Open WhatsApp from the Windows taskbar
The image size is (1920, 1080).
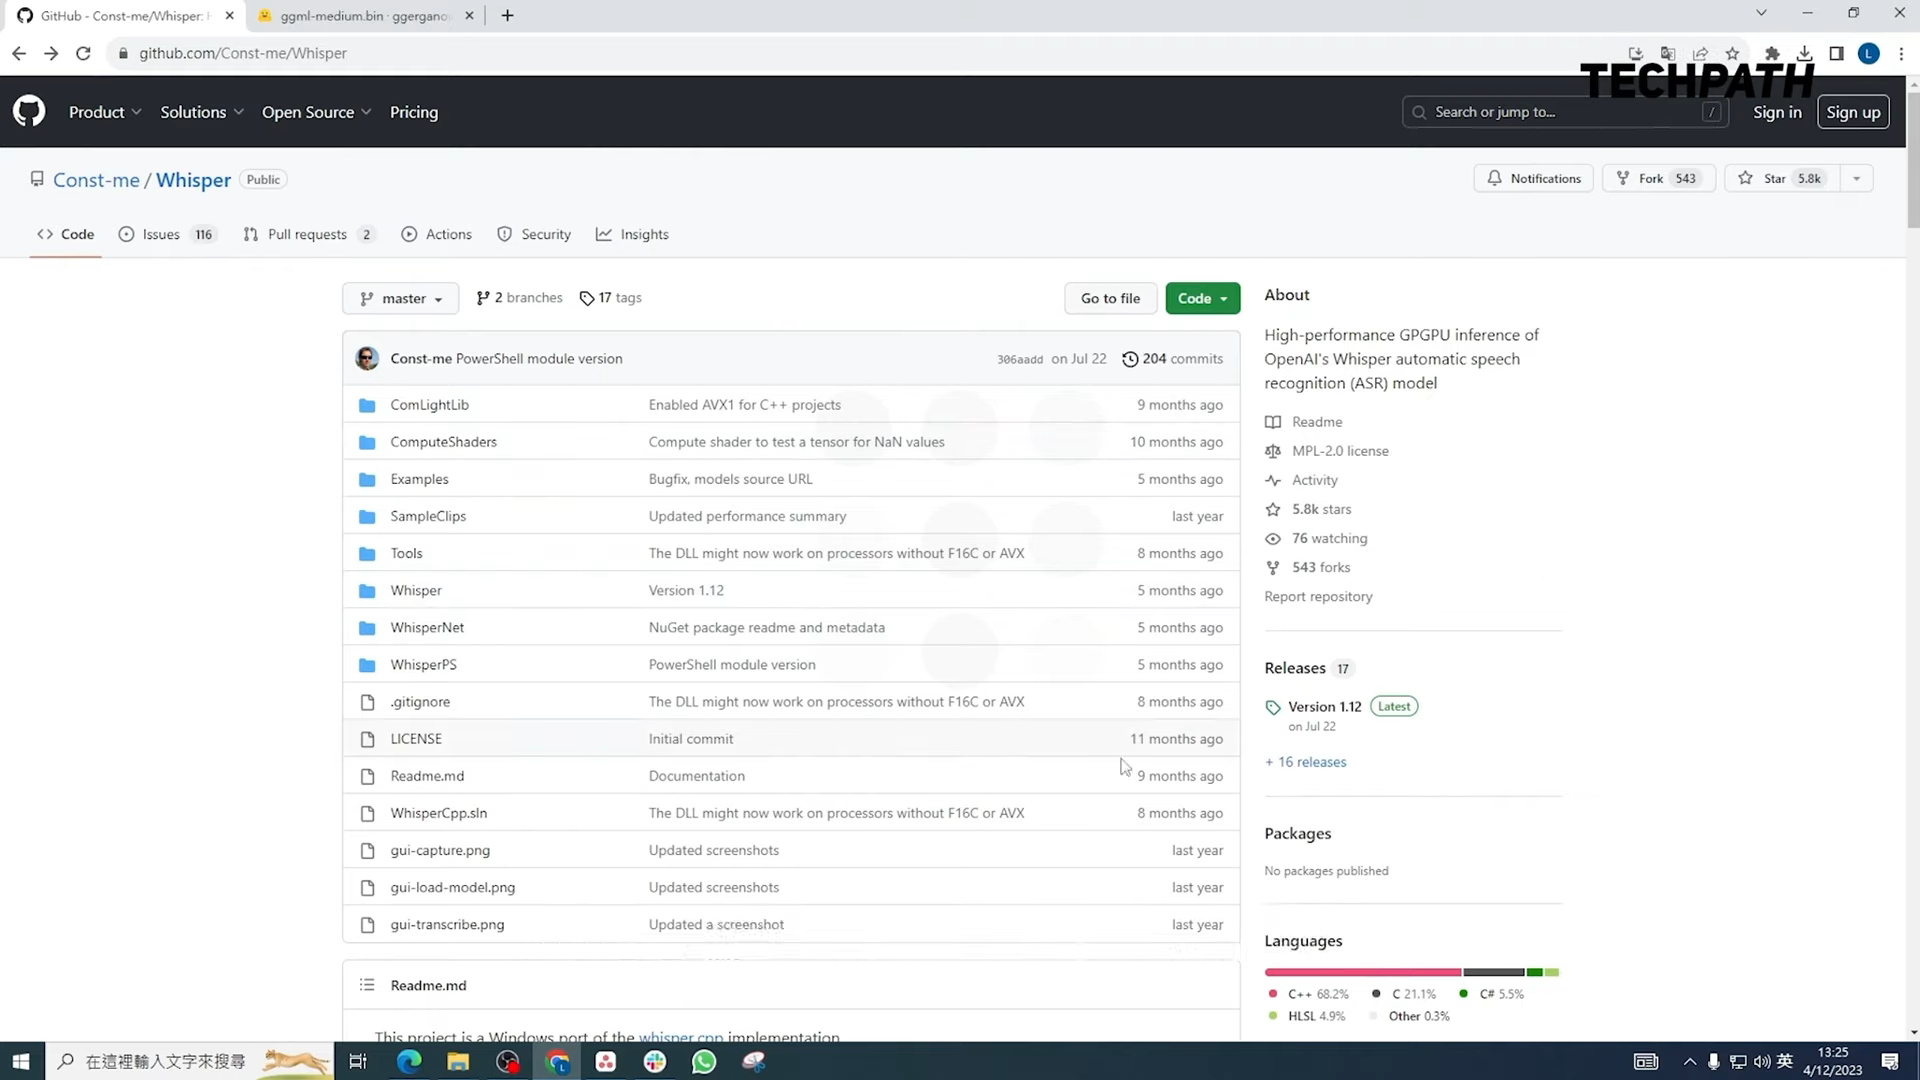(x=704, y=1061)
